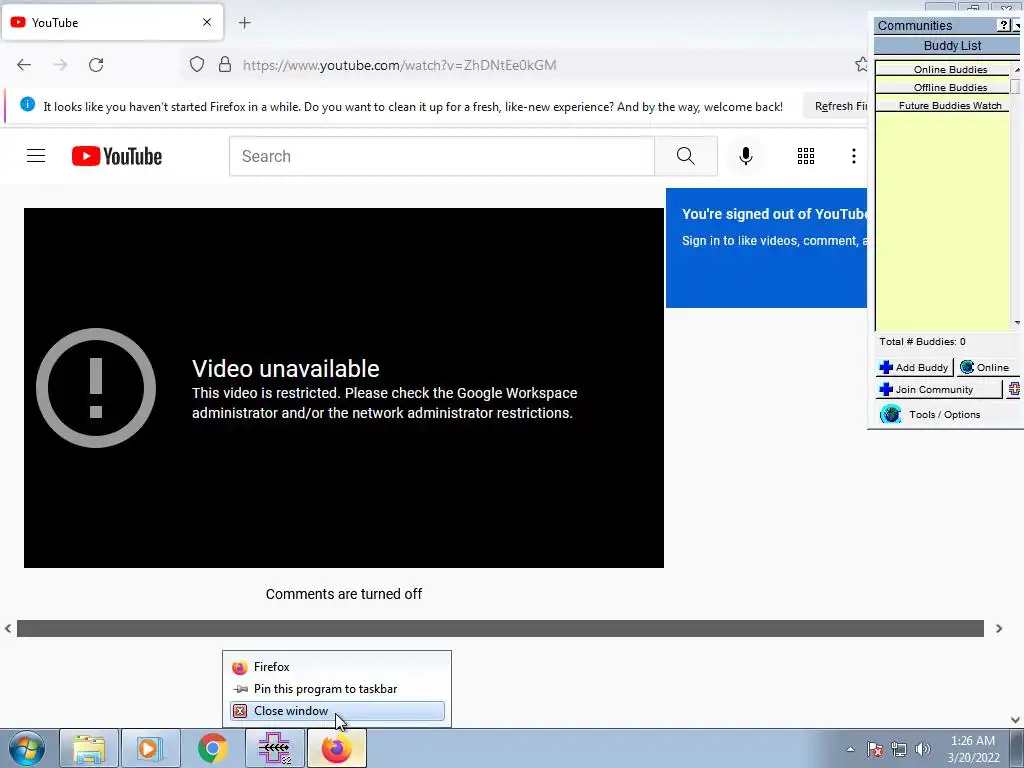Image resolution: width=1024 pixels, height=768 pixels.
Task: Click the Action Center flag tray icon
Action: pyautogui.click(x=875, y=749)
